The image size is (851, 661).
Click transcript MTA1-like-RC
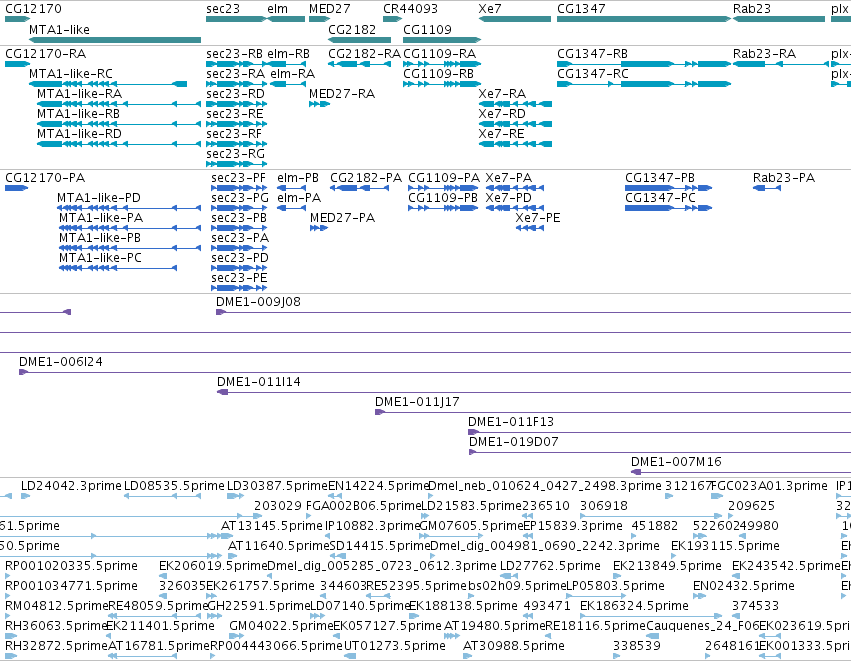pyautogui.click(x=108, y=84)
